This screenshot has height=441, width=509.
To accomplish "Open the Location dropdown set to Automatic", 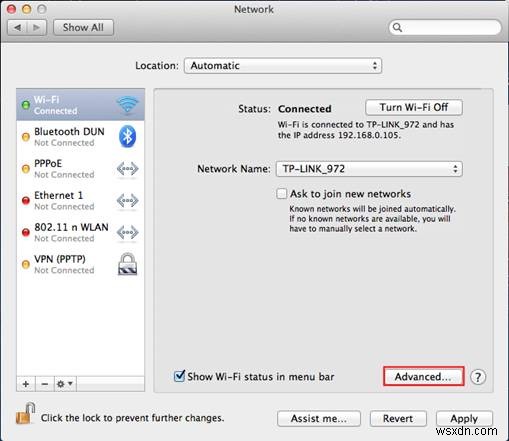I will coord(283,66).
